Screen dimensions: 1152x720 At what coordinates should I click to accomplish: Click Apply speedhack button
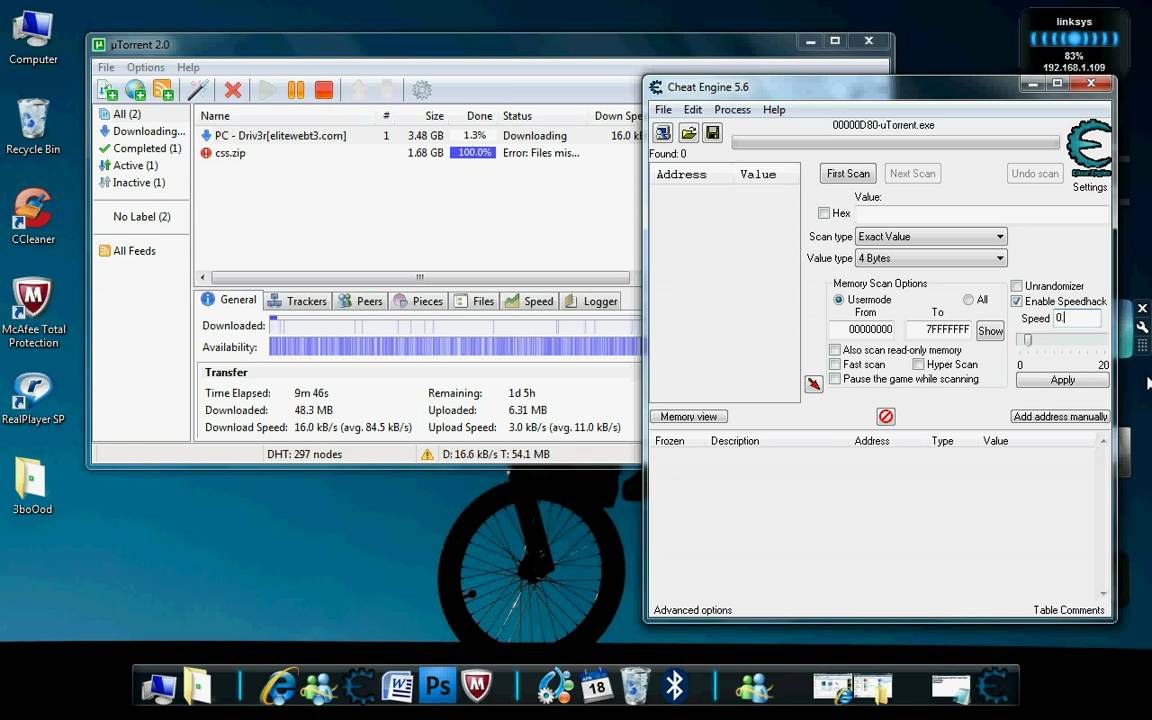(x=1062, y=380)
